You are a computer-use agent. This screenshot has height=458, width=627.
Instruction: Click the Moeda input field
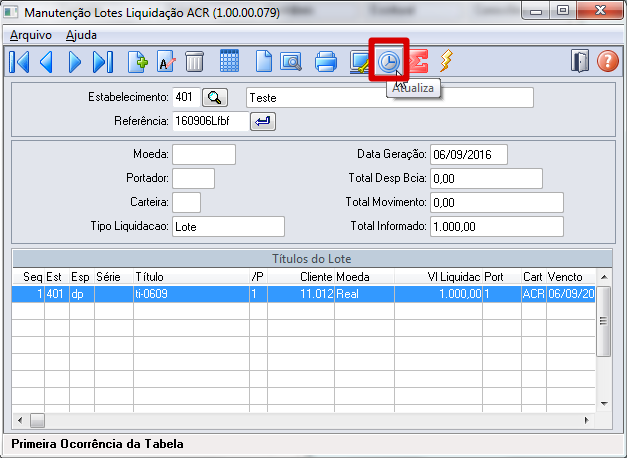tap(204, 154)
